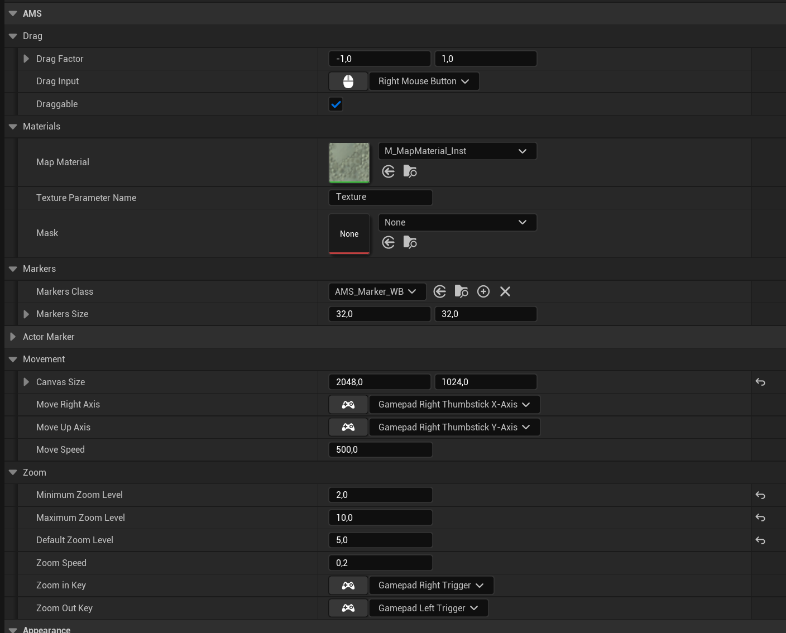Image resolution: width=786 pixels, height=633 pixels.
Task: Browse to Markers Class in Content Browser
Action: coord(461,292)
